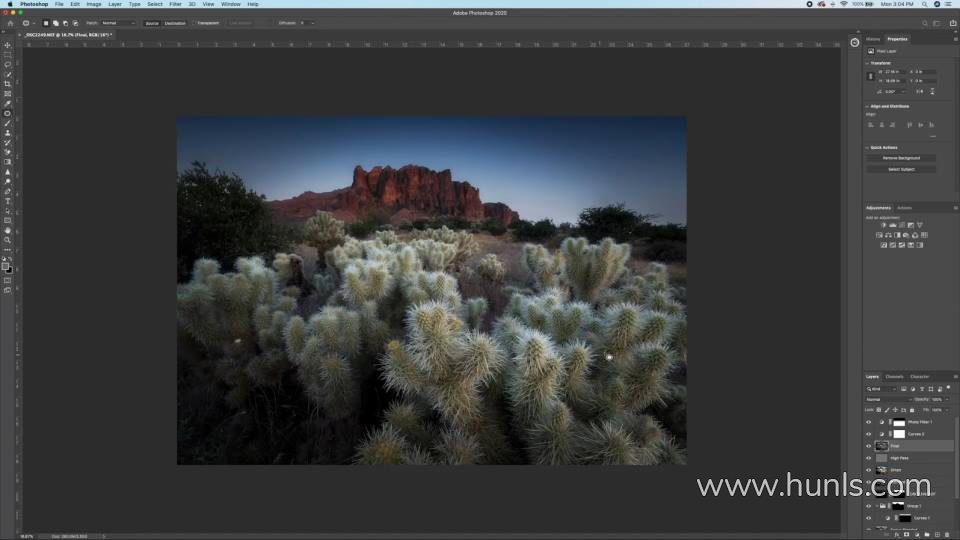The width and height of the screenshot is (960, 540).
Task: Click the Final layer thumbnail
Action: click(882, 446)
